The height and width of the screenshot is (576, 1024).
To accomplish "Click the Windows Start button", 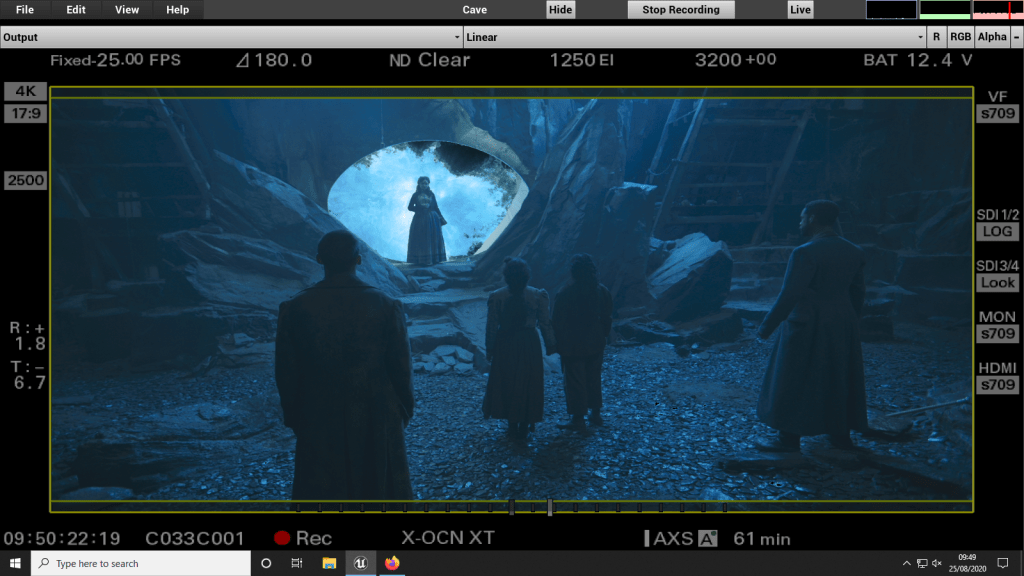I will [15, 563].
